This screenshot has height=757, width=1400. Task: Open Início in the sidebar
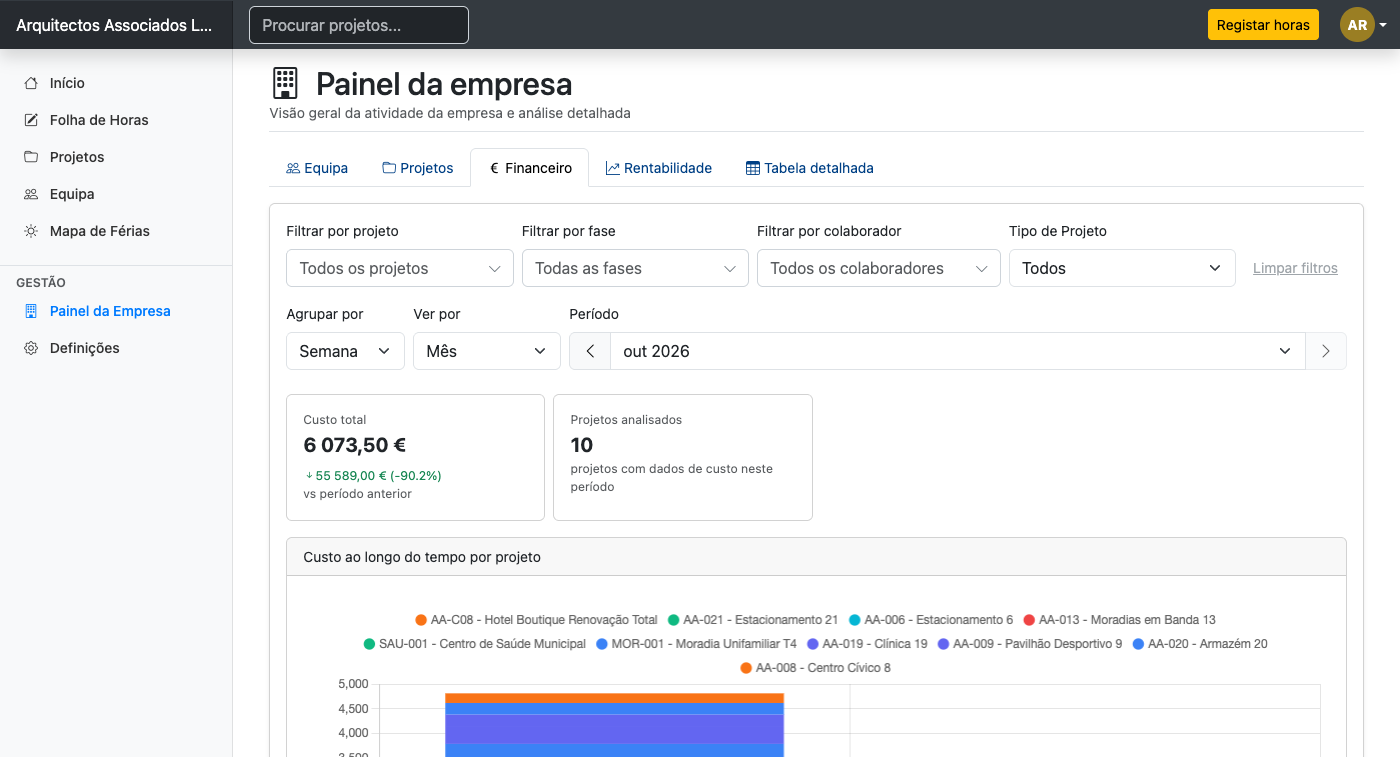click(116, 83)
